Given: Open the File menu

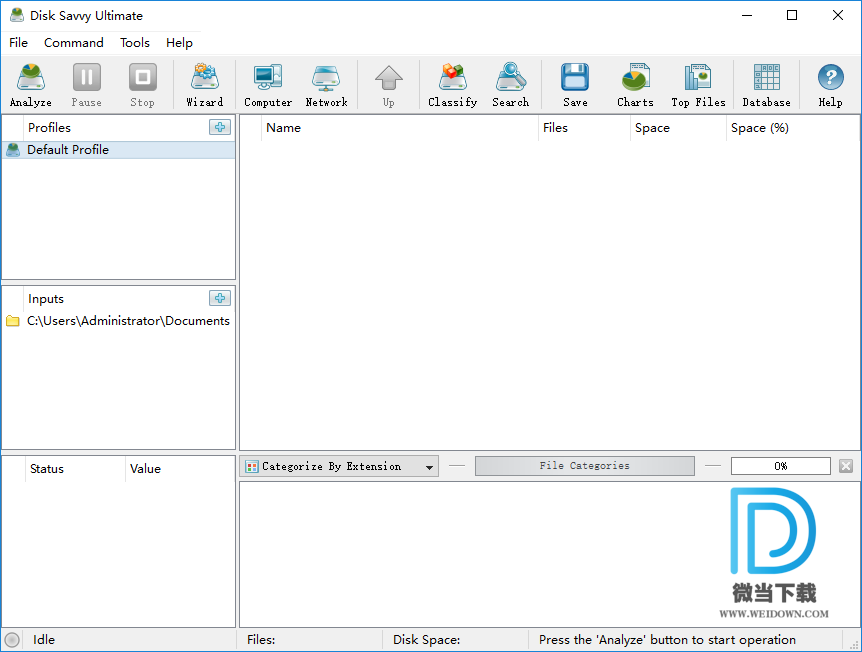Looking at the screenshot, I should tap(18, 43).
